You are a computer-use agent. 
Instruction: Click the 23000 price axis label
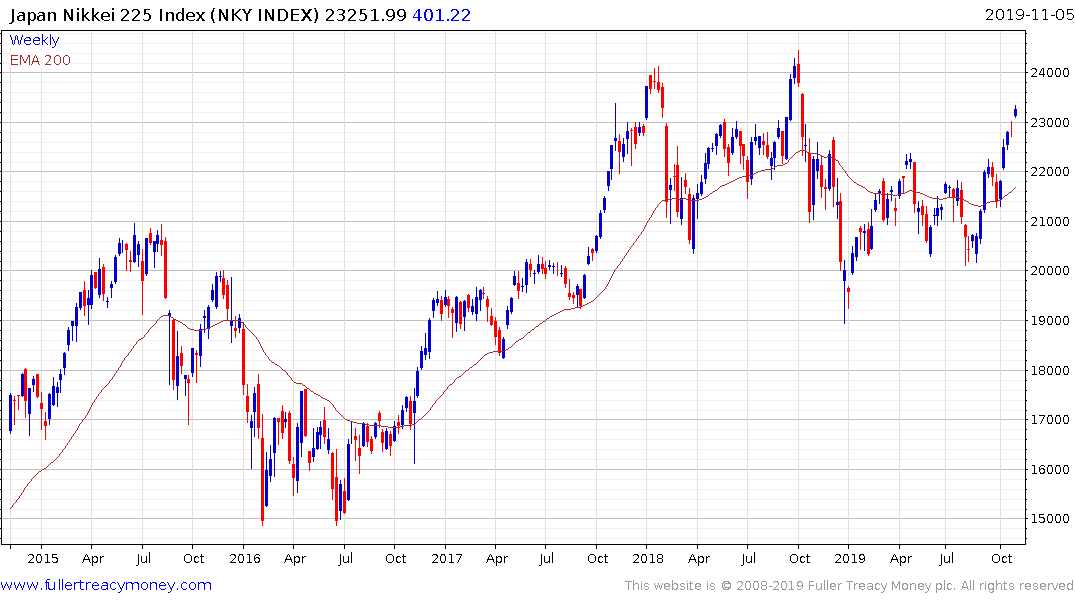[x=1050, y=123]
